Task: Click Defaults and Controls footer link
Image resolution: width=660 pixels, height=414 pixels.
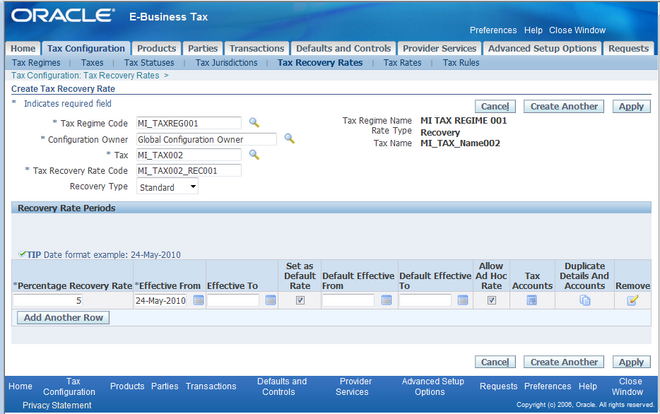Action: [282, 387]
